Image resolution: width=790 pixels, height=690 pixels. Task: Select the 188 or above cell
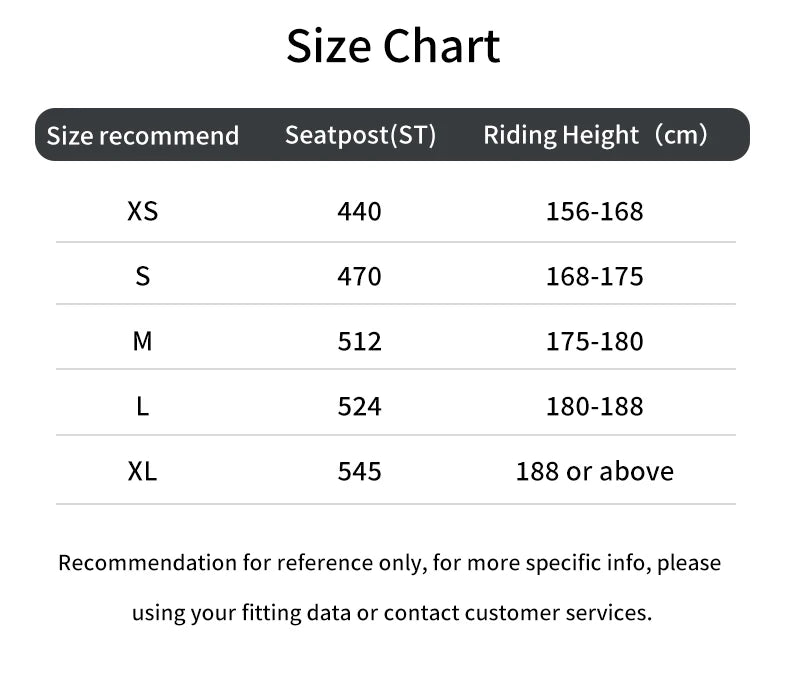(595, 471)
